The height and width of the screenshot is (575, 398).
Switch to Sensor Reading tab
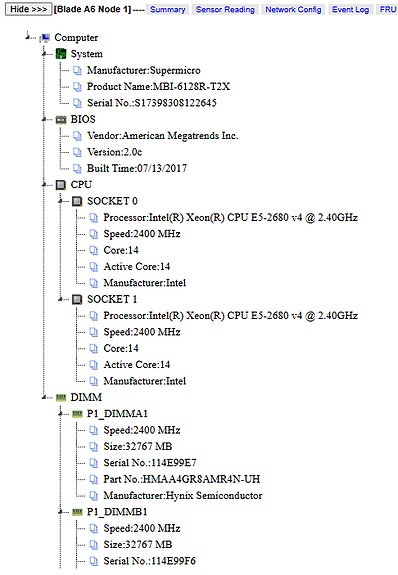(225, 10)
